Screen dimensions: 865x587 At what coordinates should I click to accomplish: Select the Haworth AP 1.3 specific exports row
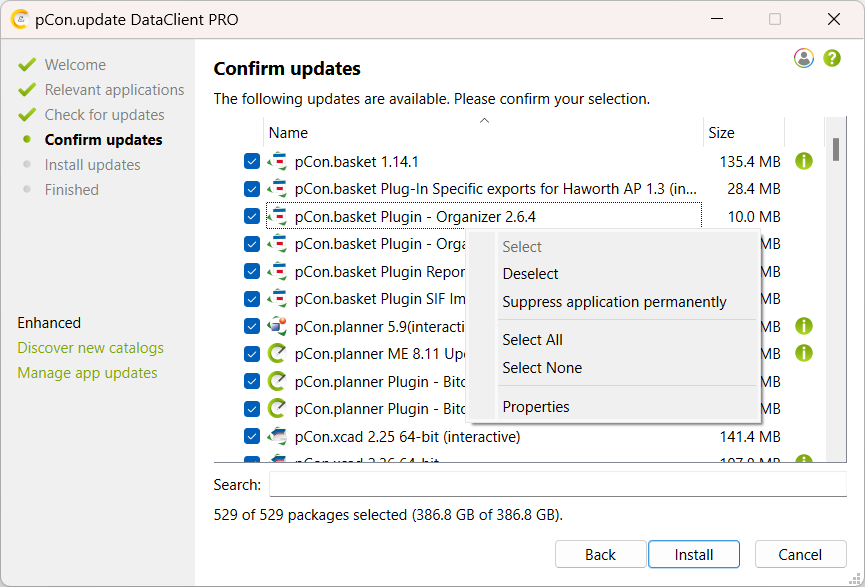coord(495,189)
